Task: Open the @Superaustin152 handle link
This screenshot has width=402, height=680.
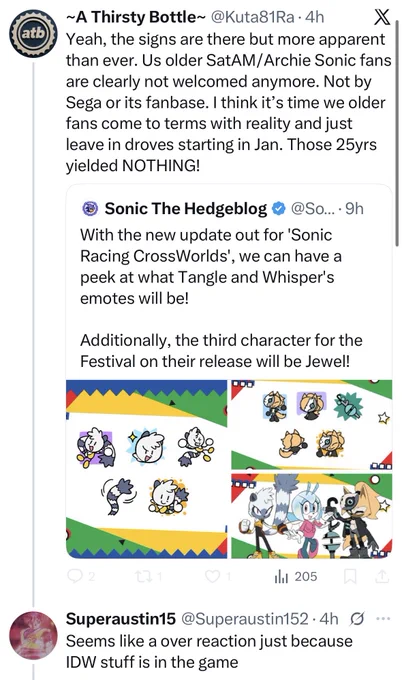Action: 244,619
